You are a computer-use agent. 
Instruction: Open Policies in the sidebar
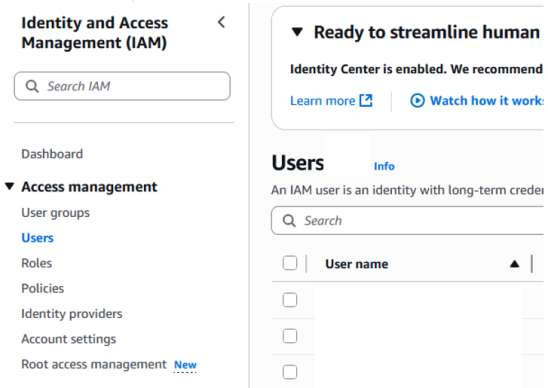(x=43, y=288)
